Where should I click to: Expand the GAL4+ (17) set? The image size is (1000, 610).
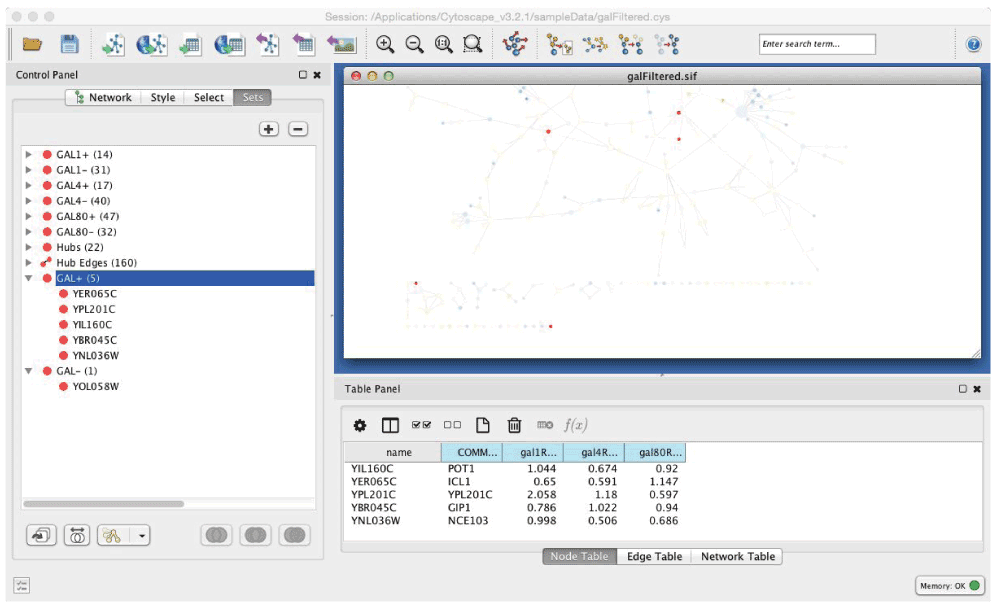pyautogui.click(x=29, y=185)
